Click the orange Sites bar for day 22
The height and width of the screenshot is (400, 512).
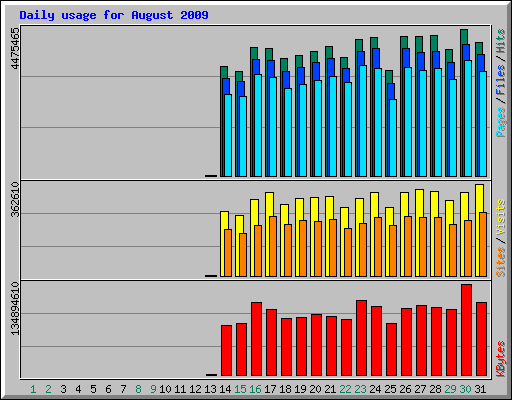(x=348, y=252)
